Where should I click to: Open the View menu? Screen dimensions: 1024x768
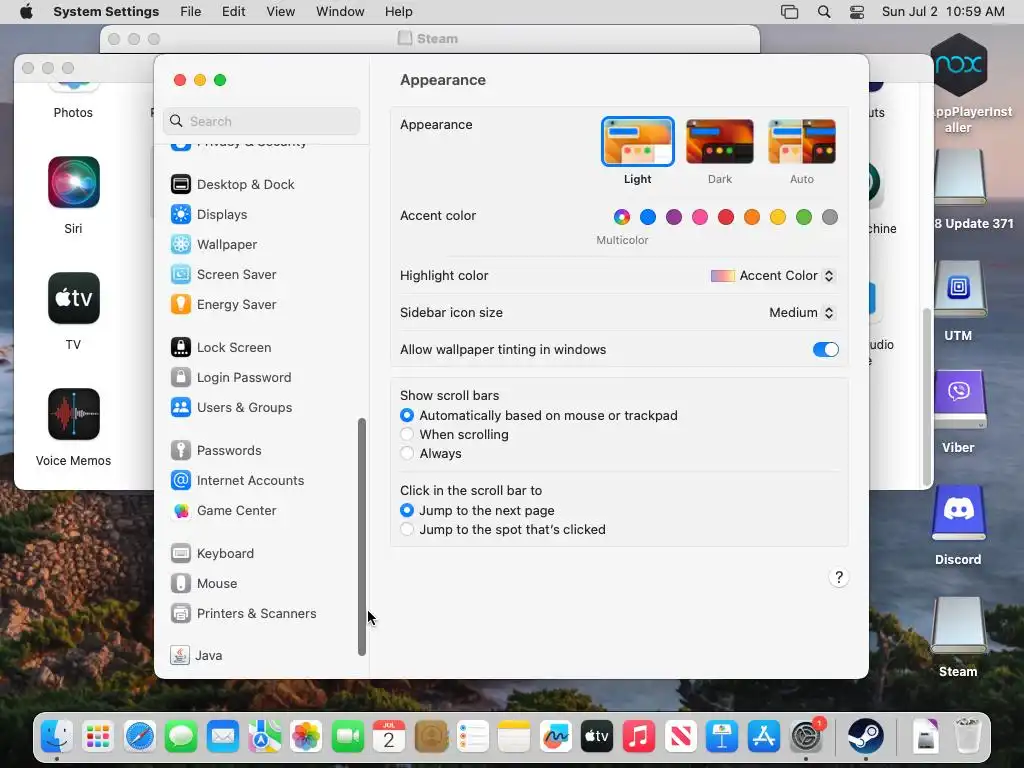(x=280, y=12)
